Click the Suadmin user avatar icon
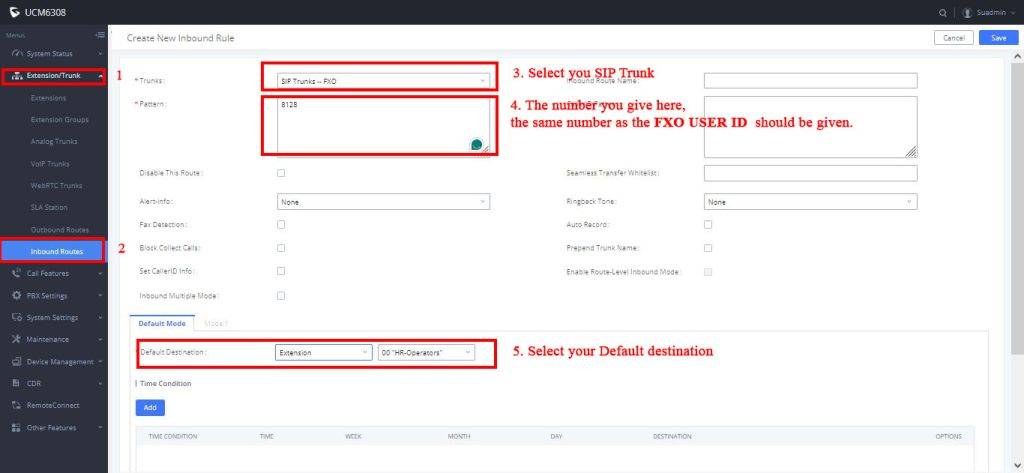Image resolution: width=1024 pixels, height=473 pixels. click(x=967, y=12)
